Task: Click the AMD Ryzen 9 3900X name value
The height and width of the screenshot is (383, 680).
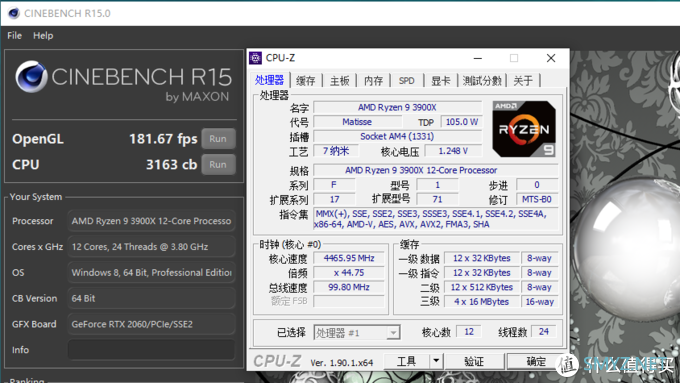Action: tap(397, 107)
